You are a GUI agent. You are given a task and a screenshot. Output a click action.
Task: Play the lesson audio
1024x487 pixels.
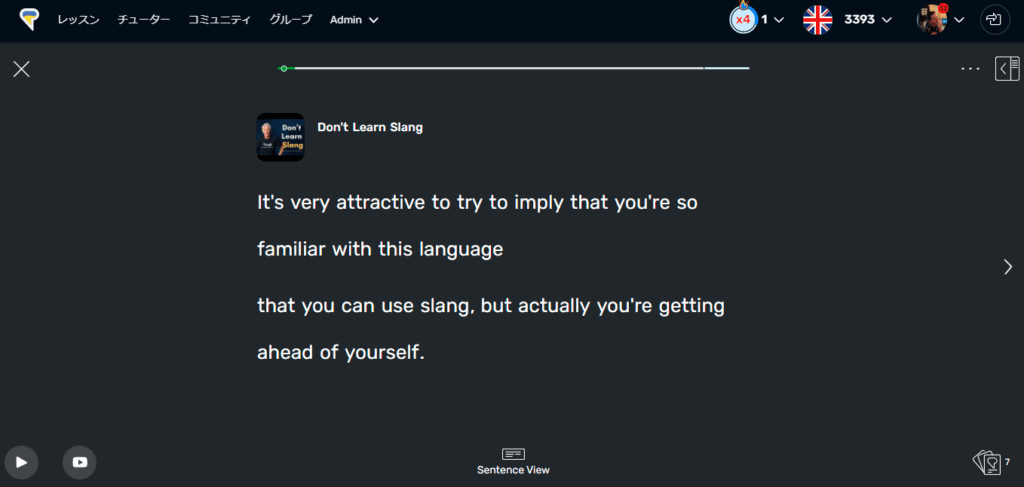pyautogui.click(x=21, y=462)
